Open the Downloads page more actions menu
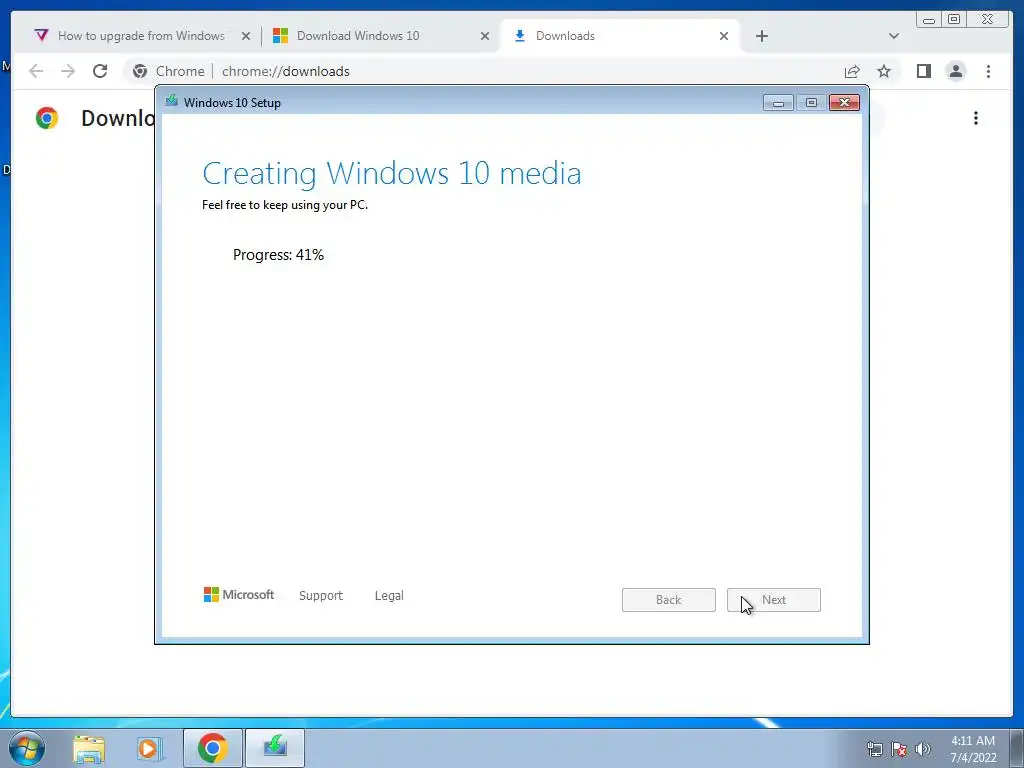The image size is (1024, 768). pos(976,118)
